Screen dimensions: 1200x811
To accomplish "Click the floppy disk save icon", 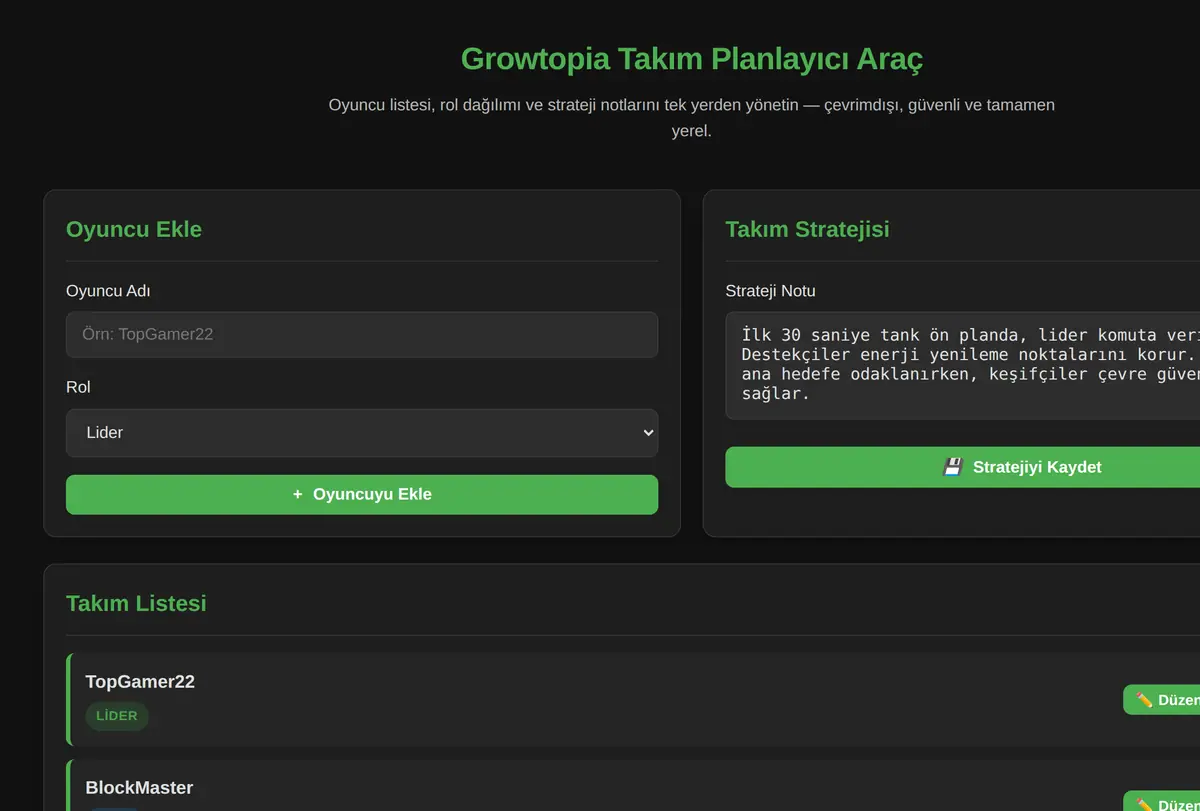I will [x=953, y=467].
